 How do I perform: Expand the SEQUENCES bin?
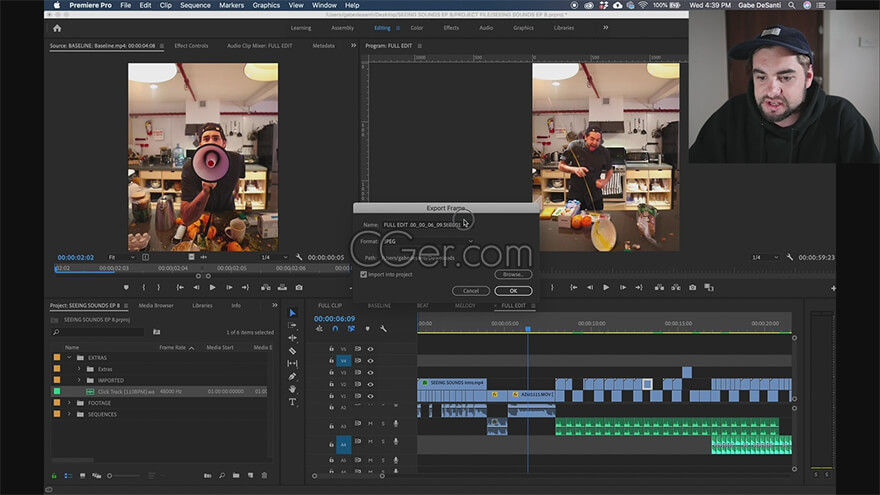tap(69, 414)
